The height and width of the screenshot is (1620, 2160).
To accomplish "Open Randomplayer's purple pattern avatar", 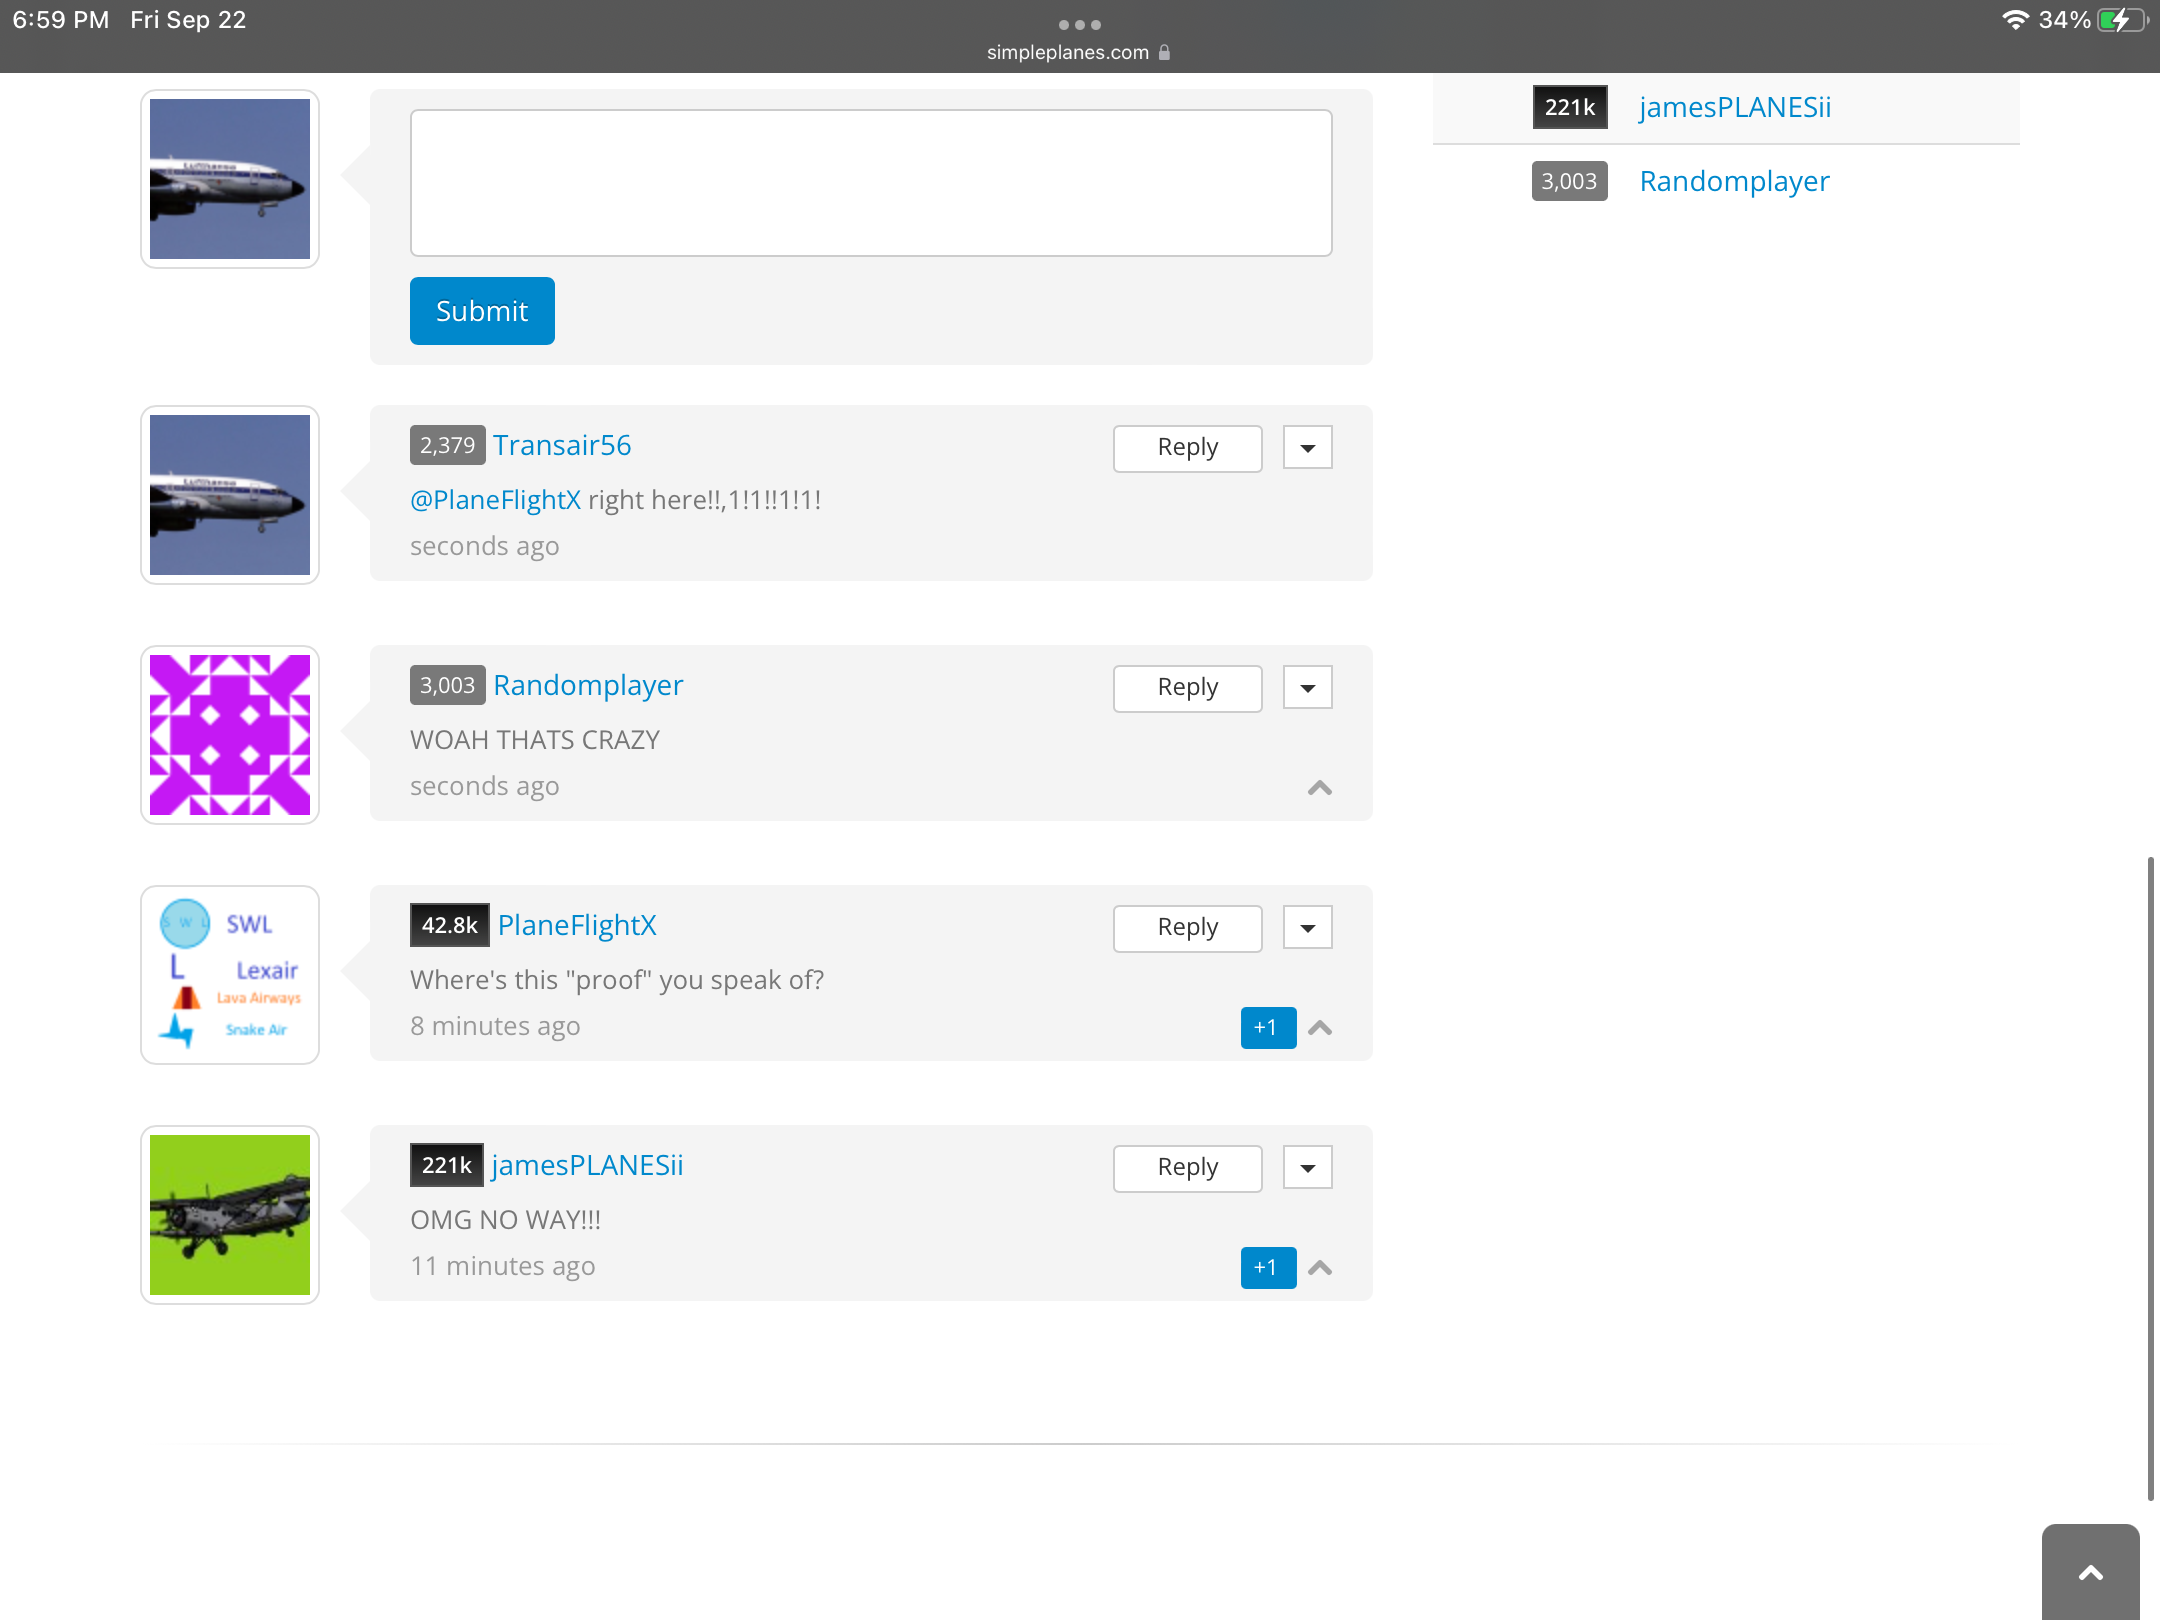I will coord(230,735).
